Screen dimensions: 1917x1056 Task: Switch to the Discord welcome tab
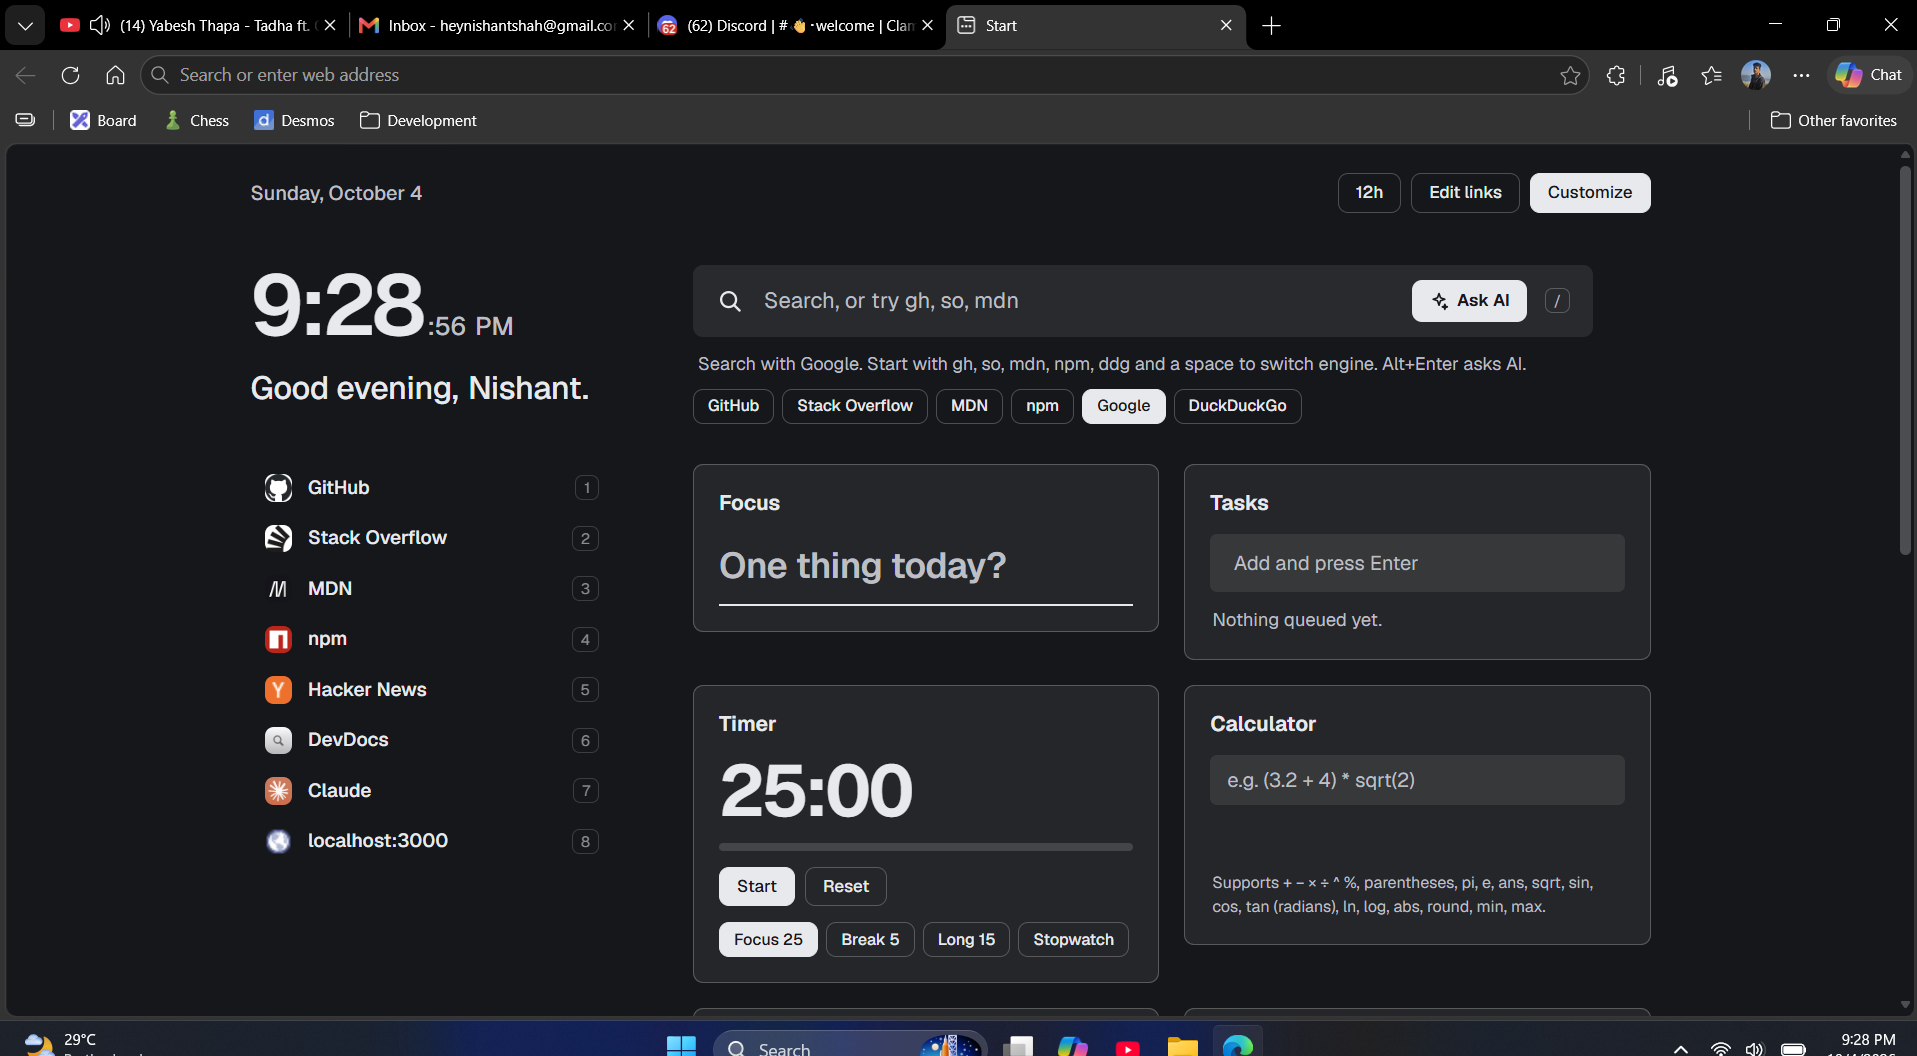coord(796,25)
